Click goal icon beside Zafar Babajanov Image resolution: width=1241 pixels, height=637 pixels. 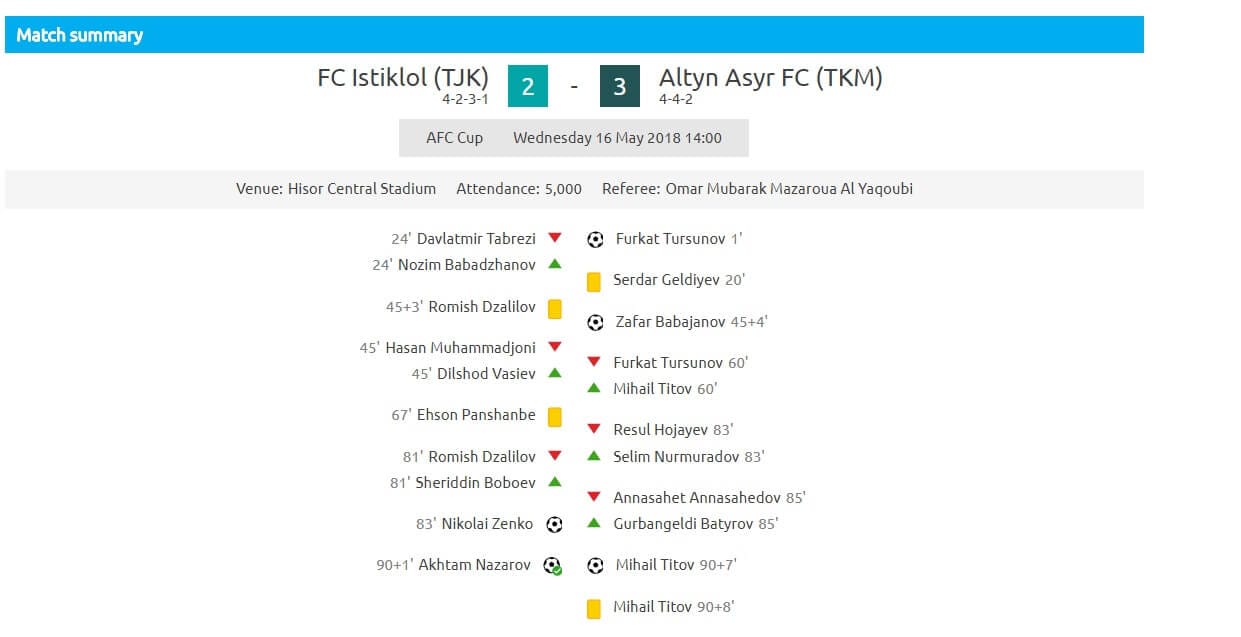point(595,322)
